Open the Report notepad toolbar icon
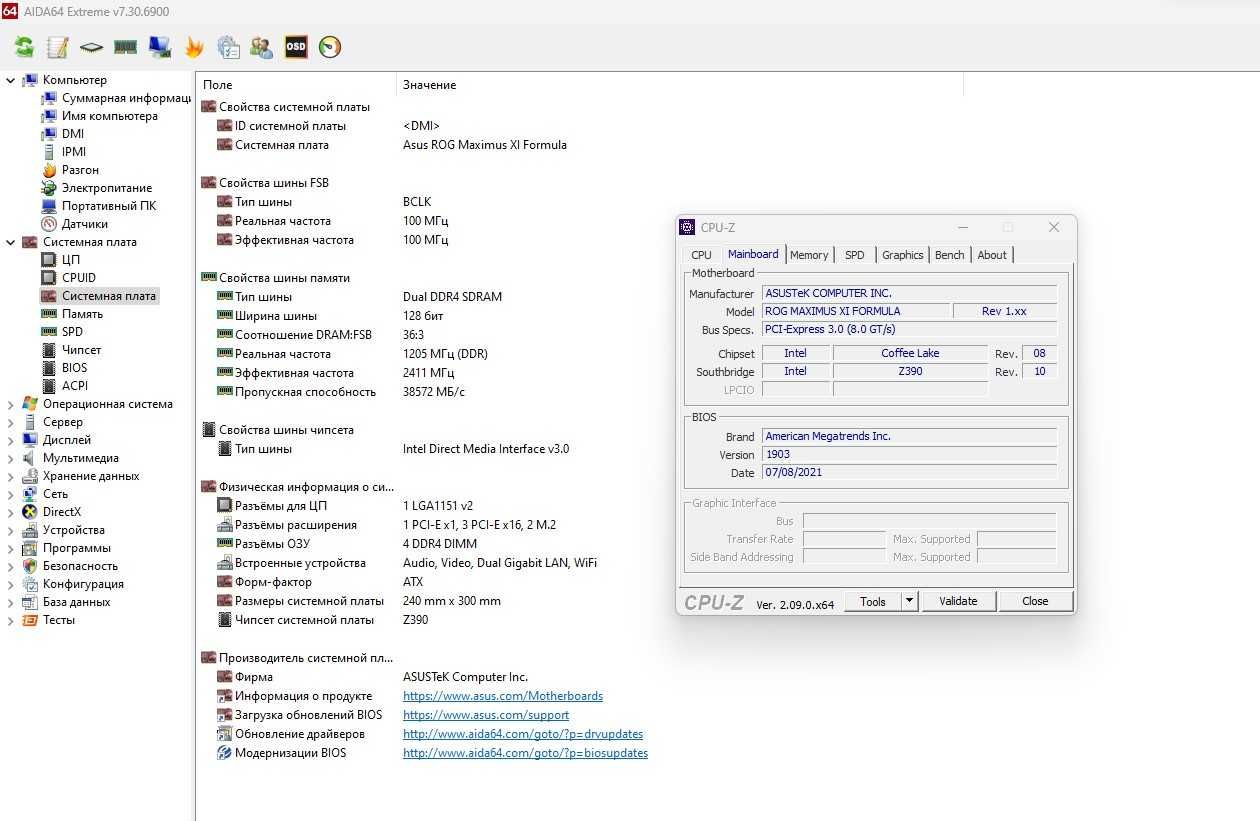 [x=58, y=47]
